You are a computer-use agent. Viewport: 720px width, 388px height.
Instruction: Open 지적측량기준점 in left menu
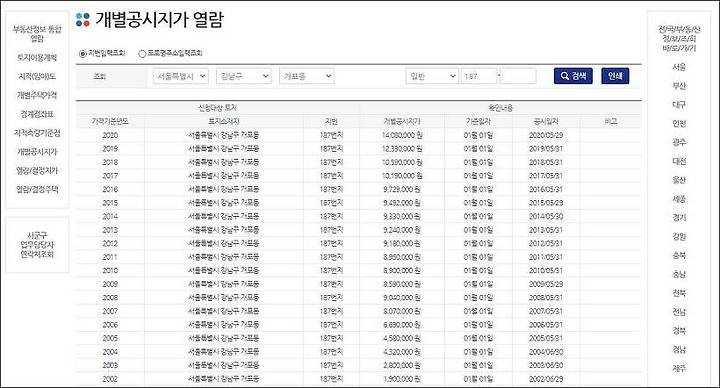[37, 133]
